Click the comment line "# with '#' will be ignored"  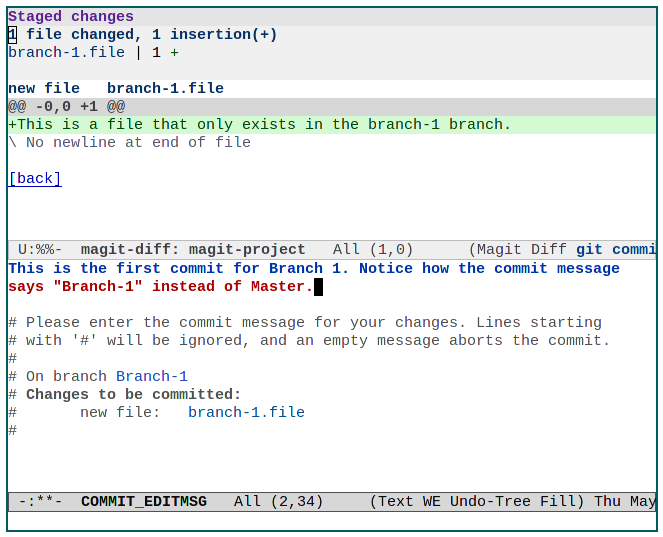tap(309, 340)
